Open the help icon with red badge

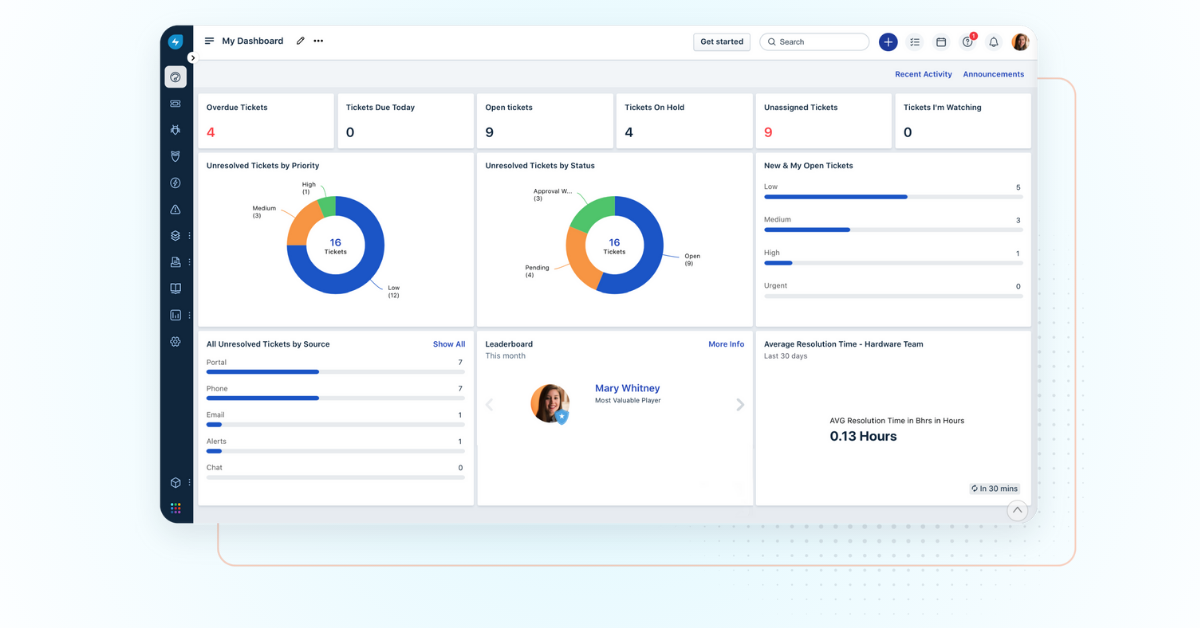click(967, 42)
